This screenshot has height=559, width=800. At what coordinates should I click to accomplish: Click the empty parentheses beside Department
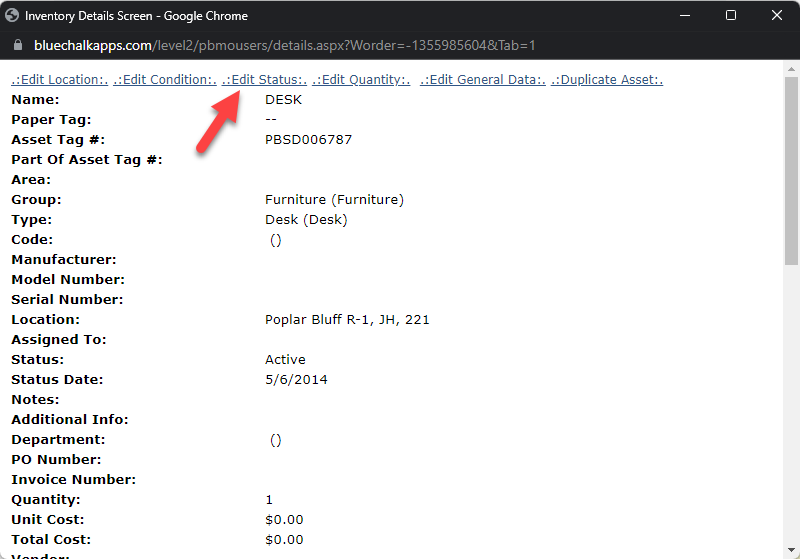click(x=276, y=440)
